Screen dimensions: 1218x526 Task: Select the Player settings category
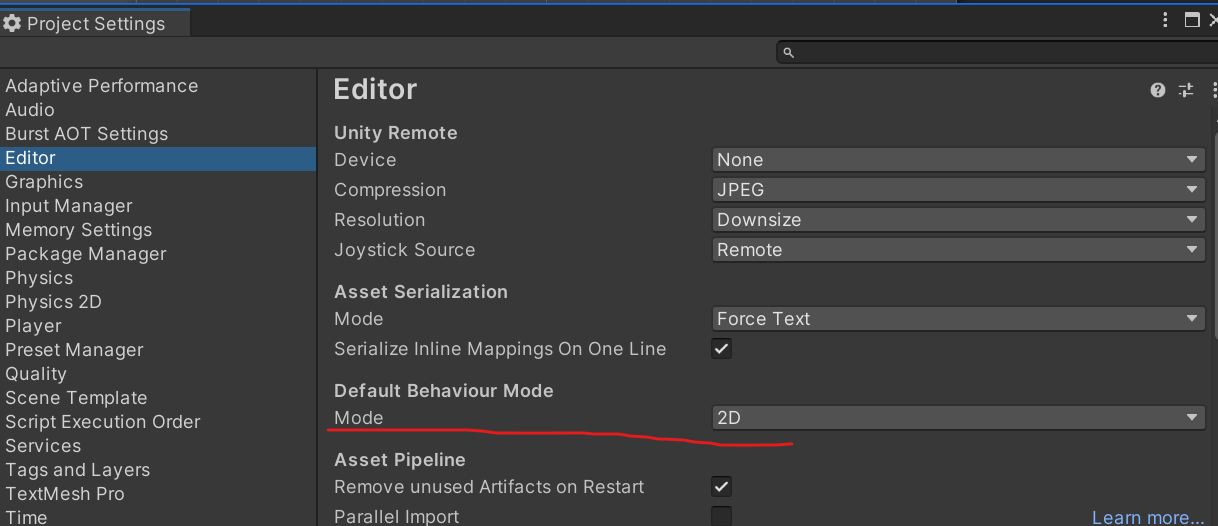pos(158,326)
